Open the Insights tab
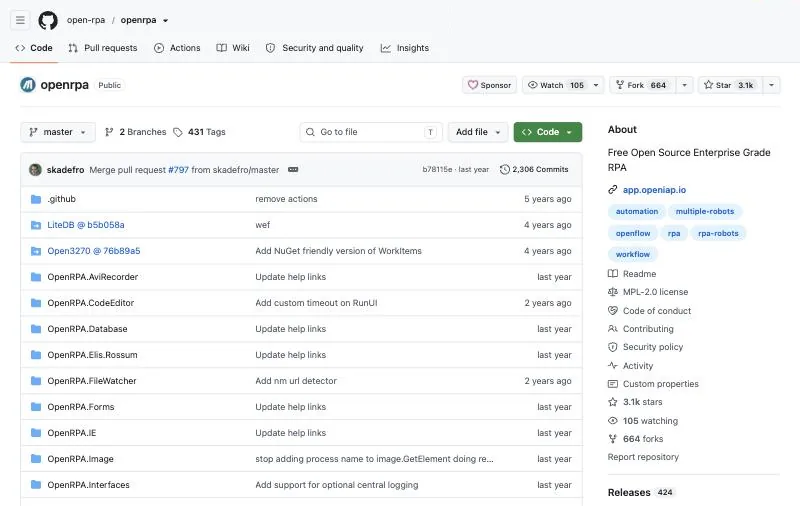 click(x=405, y=48)
